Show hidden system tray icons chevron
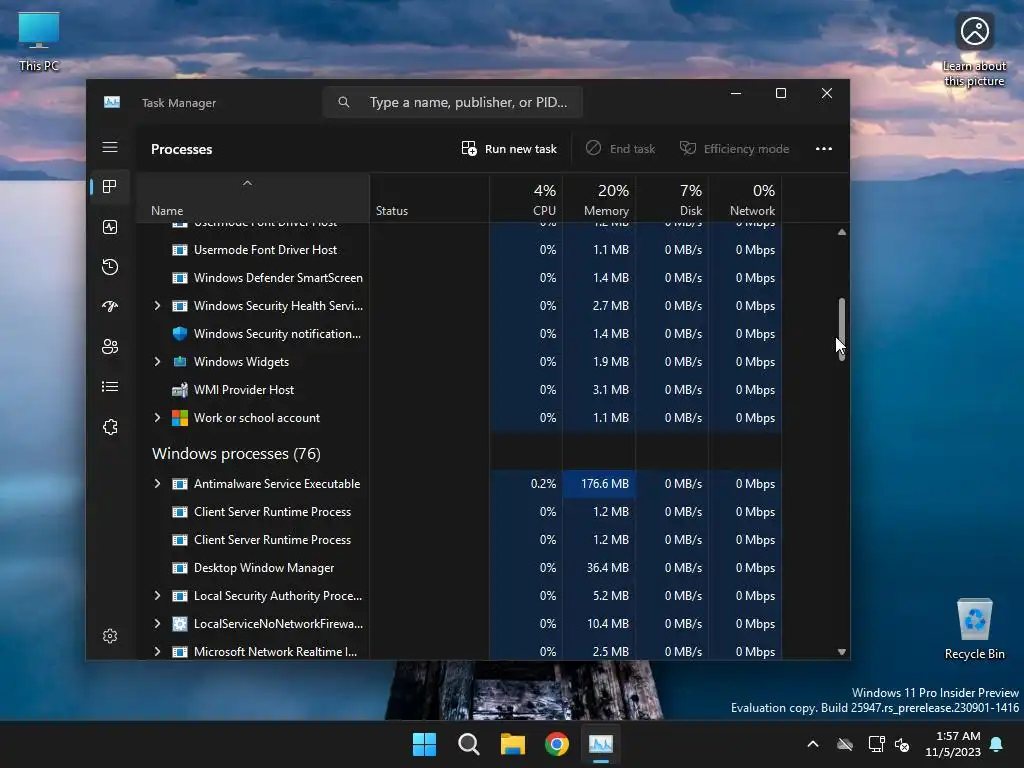The height and width of the screenshot is (768, 1024). [x=813, y=744]
